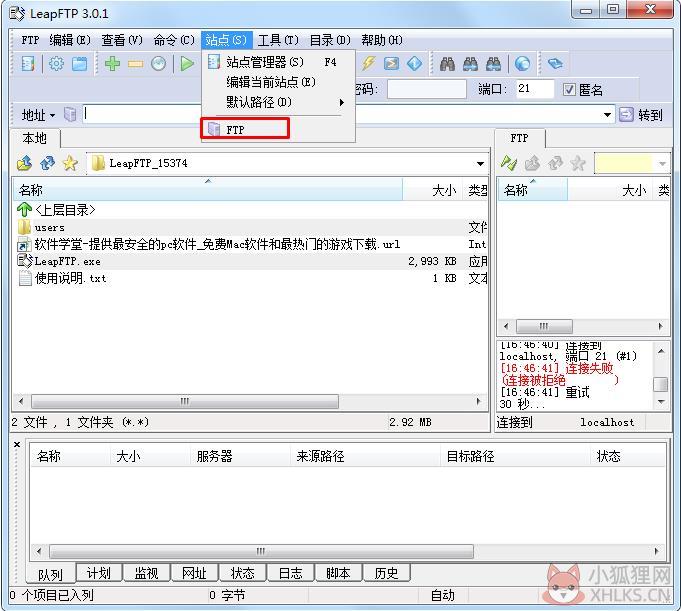681x611 pixels.
Task: Switch to the 队列 tab
Action: 50,575
